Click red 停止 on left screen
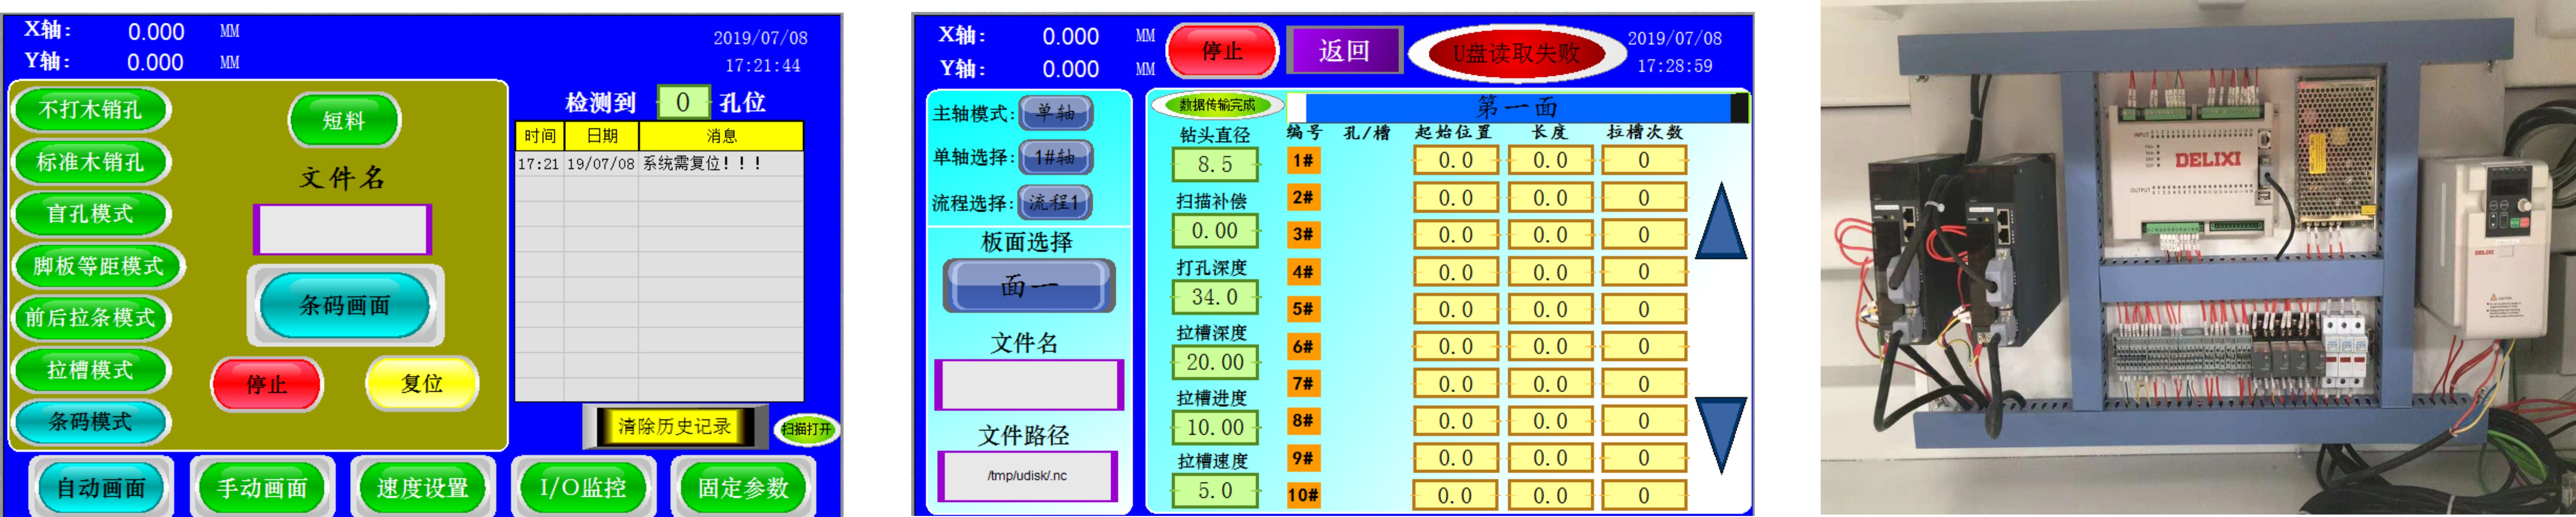2576x517 pixels. click(267, 384)
